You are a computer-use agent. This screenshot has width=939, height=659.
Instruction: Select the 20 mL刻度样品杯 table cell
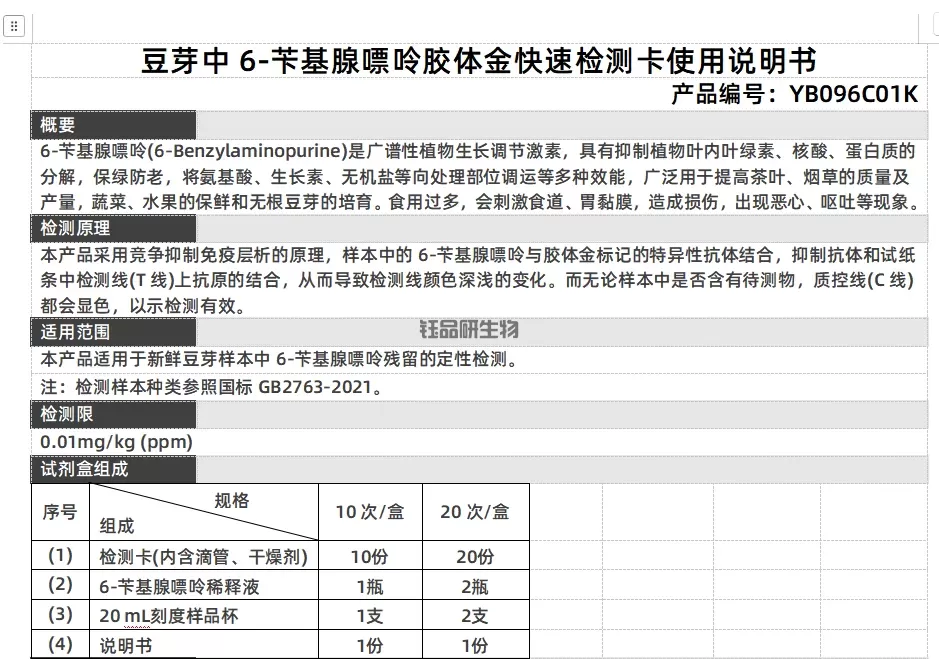pyautogui.click(x=168, y=614)
